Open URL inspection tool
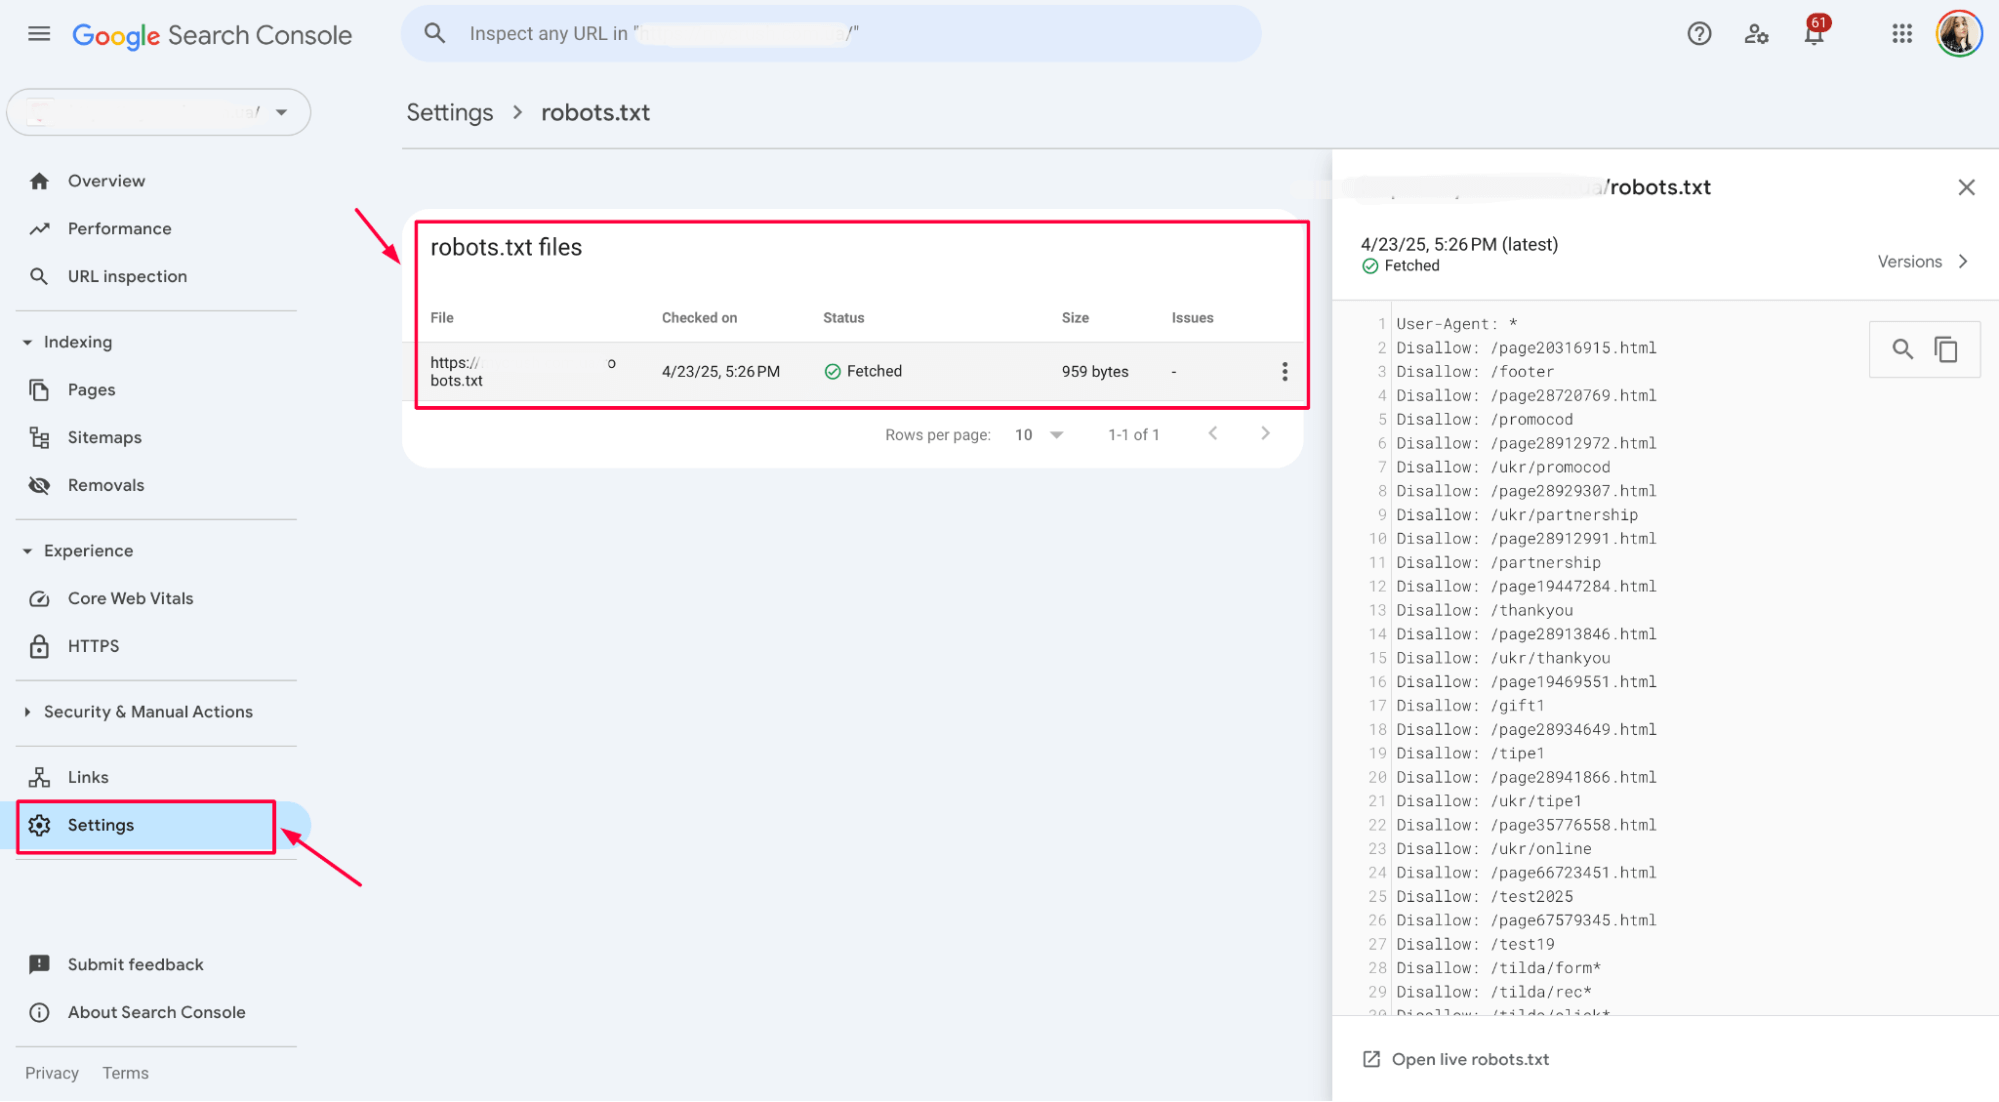Viewport: 1999px width, 1102px height. click(x=127, y=277)
